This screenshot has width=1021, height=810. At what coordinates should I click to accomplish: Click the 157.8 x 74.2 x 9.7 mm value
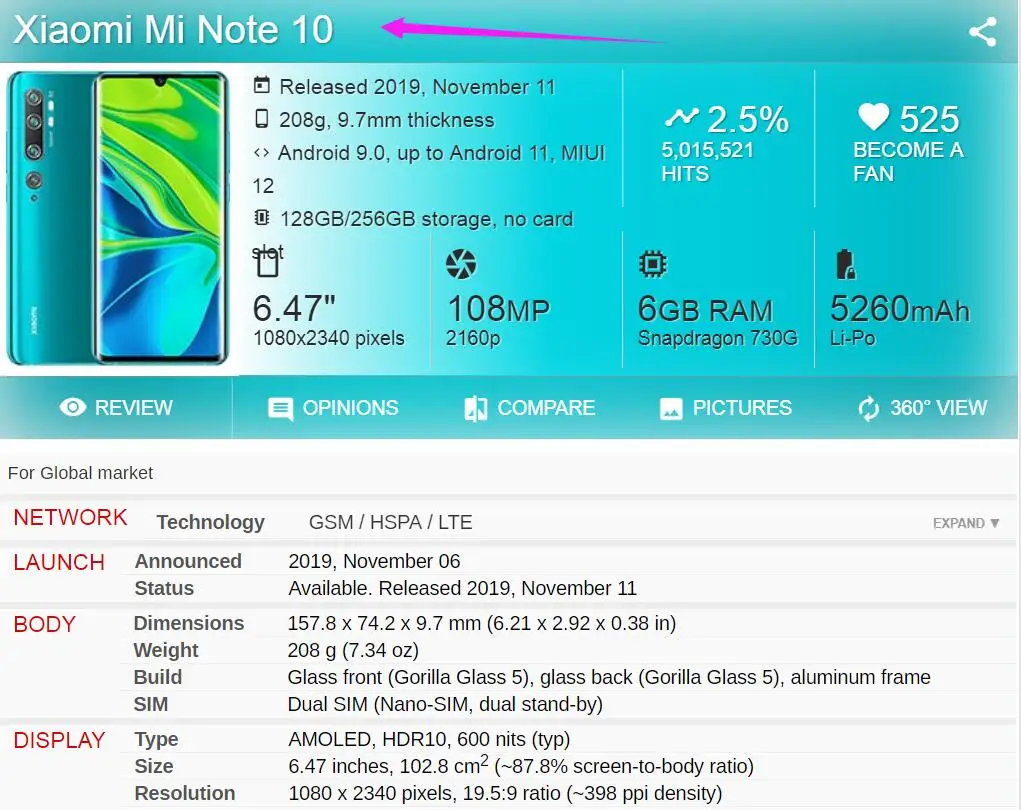click(x=482, y=623)
